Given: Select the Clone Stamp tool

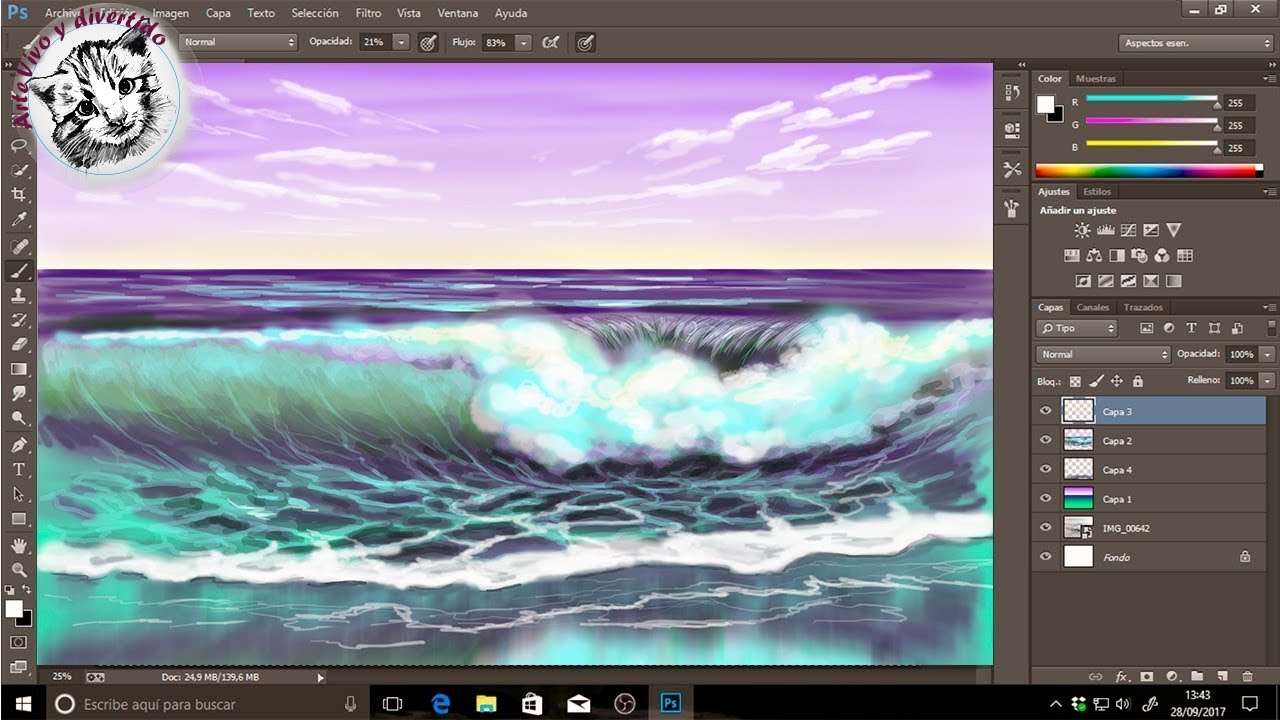Looking at the screenshot, I should pos(18,295).
